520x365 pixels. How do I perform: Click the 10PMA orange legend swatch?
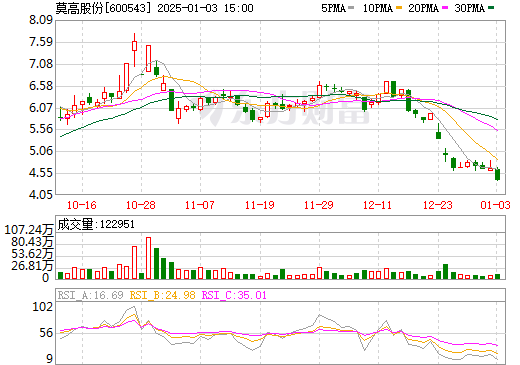coord(399,8)
